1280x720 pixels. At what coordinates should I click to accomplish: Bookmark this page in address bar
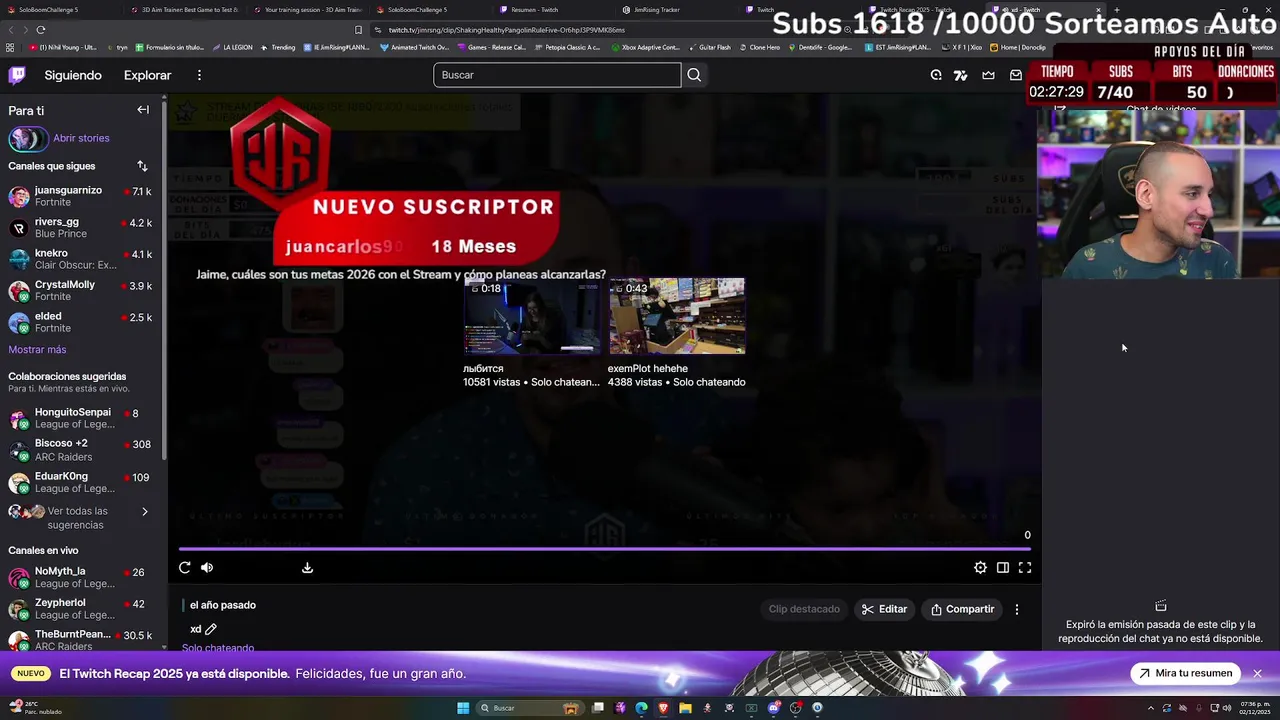pyautogui.click(x=358, y=30)
